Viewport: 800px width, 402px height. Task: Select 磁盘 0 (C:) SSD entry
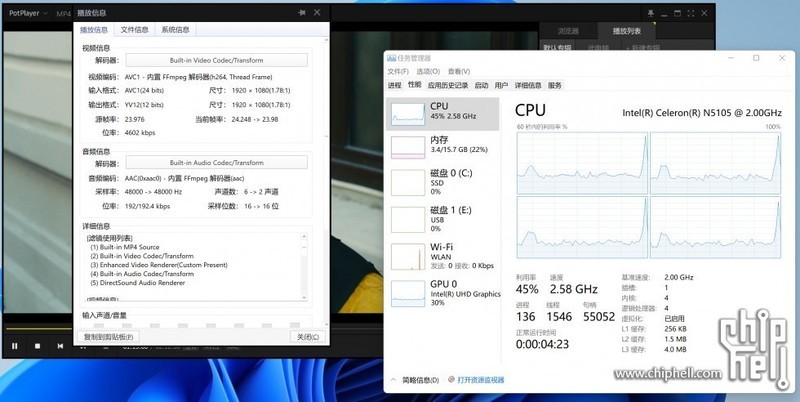pos(442,182)
